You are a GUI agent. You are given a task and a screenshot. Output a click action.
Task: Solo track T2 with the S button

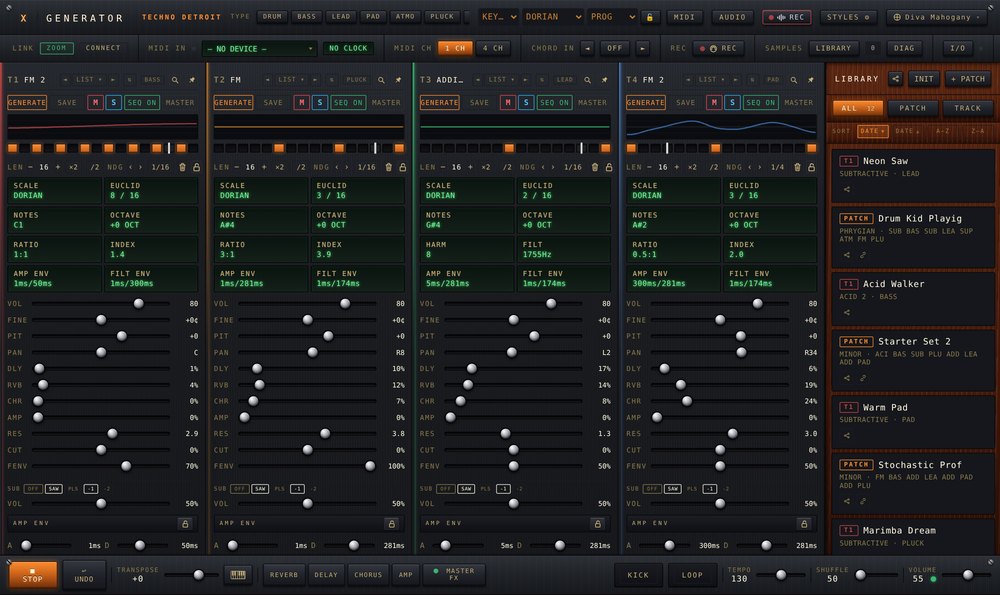tap(320, 102)
